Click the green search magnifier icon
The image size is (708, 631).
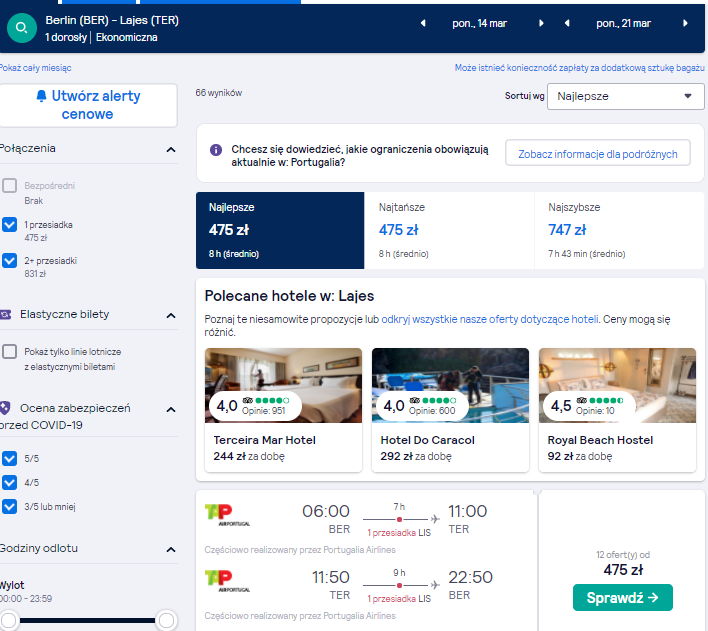[22, 28]
